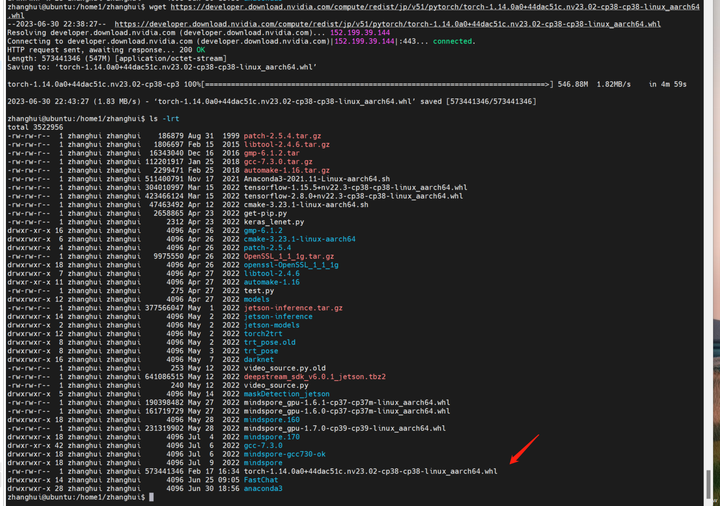Select directory name jetson-models
Viewport: 720px width, 506px height.
pyautogui.click(x=271, y=325)
